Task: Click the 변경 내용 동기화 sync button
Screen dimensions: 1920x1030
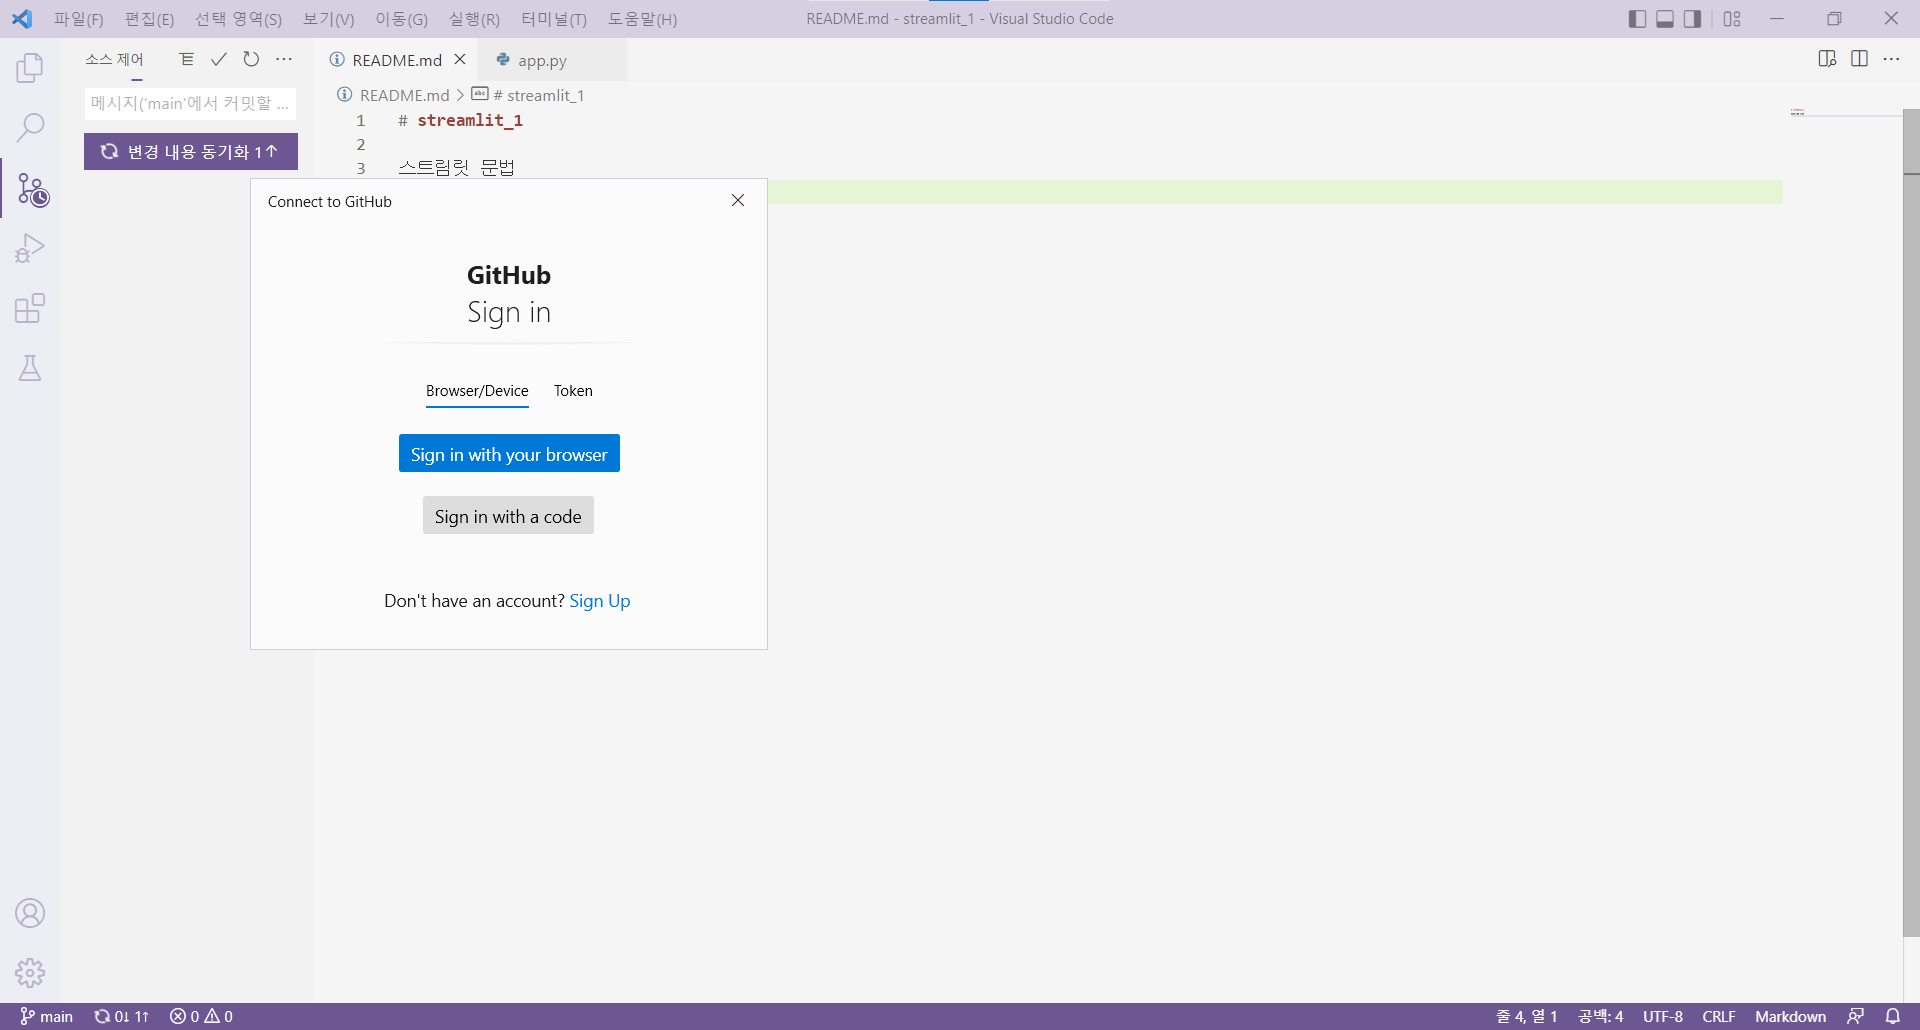Action: tap(191, 152)
